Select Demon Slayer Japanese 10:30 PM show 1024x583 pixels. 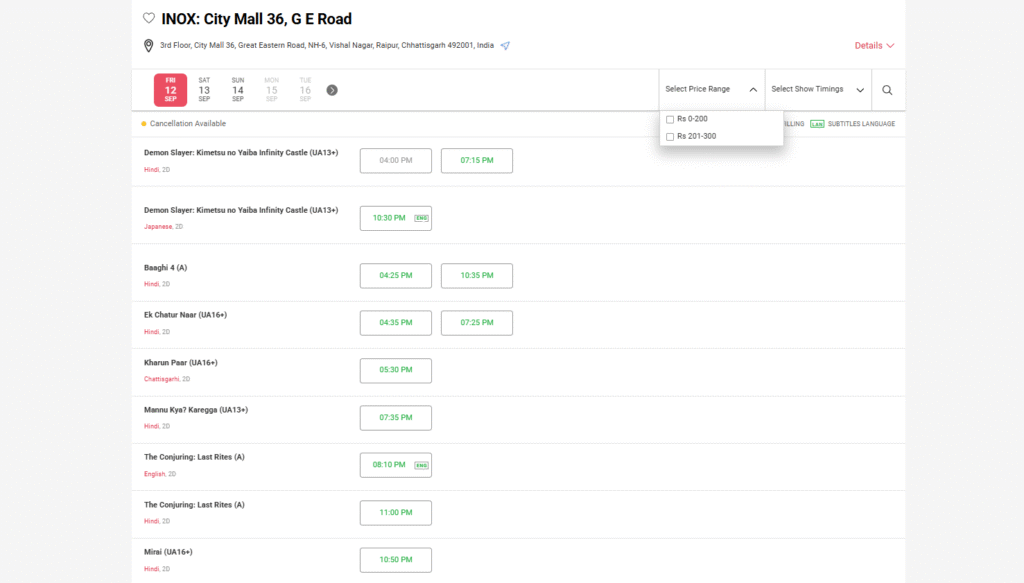coord(395,218)
